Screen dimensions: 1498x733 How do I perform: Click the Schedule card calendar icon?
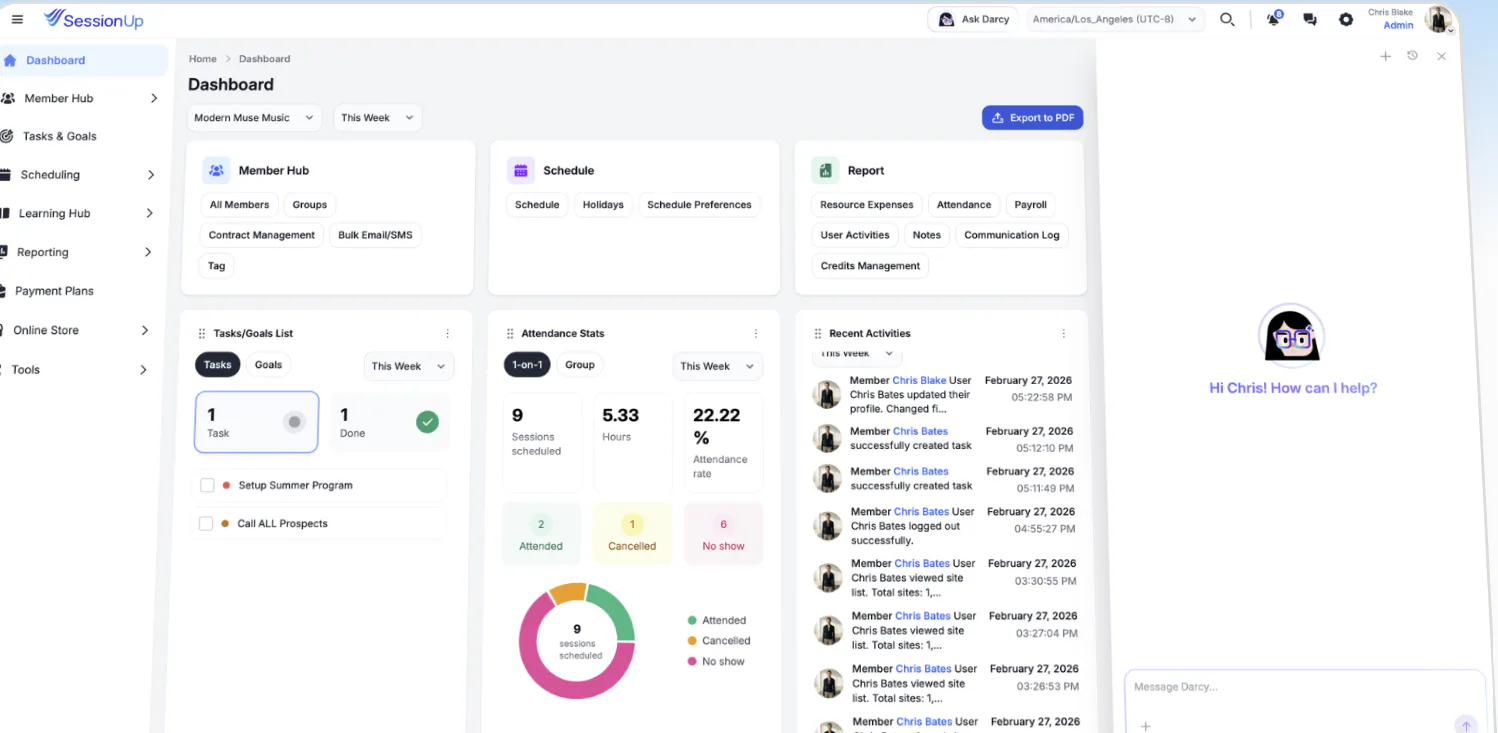[521, 170]
